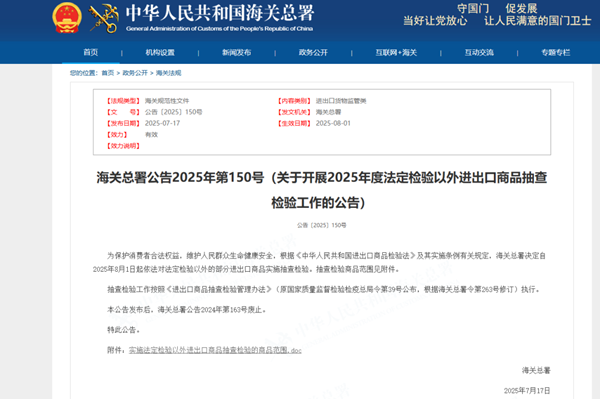Click the national emblem icon in header

[67, 18]
